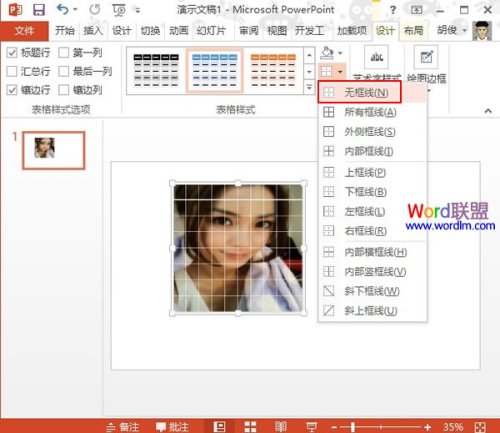Viewport: 500px width, 433px height.
Task: Collapse the ribbon with the chevron
Action: (x=488, y=111)
